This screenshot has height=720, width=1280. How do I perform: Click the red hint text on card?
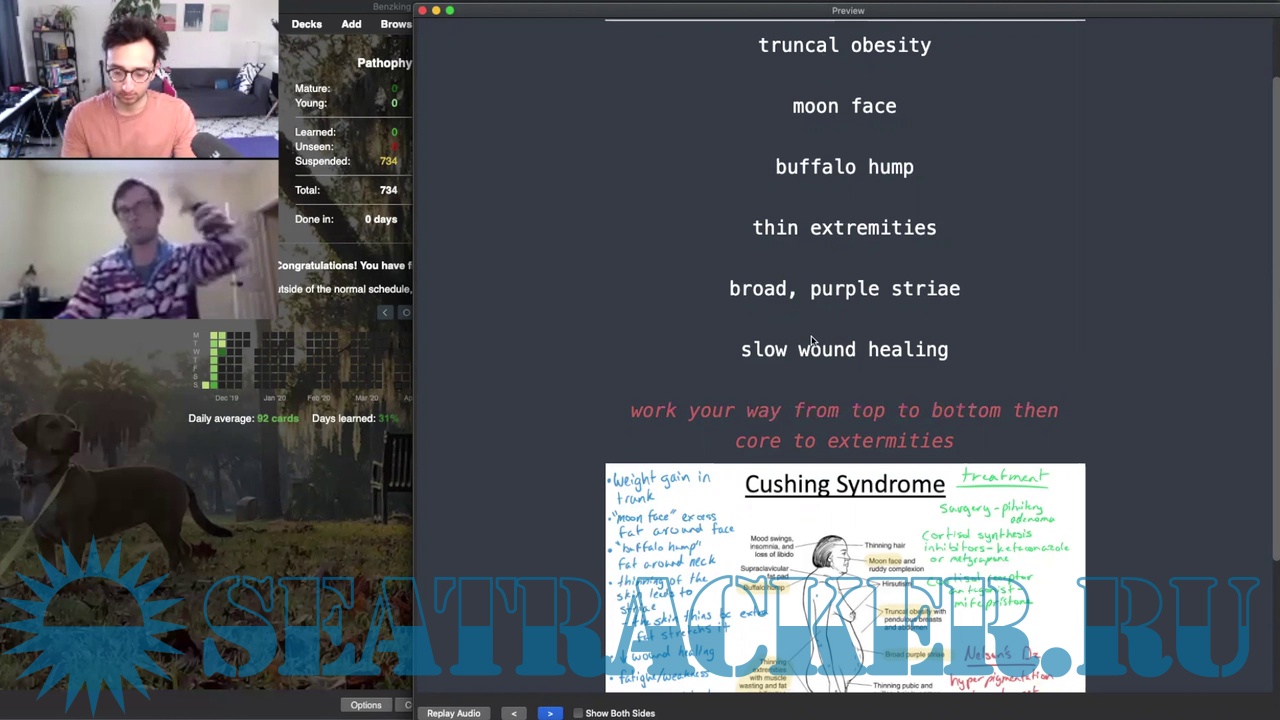tap(844, 425)
